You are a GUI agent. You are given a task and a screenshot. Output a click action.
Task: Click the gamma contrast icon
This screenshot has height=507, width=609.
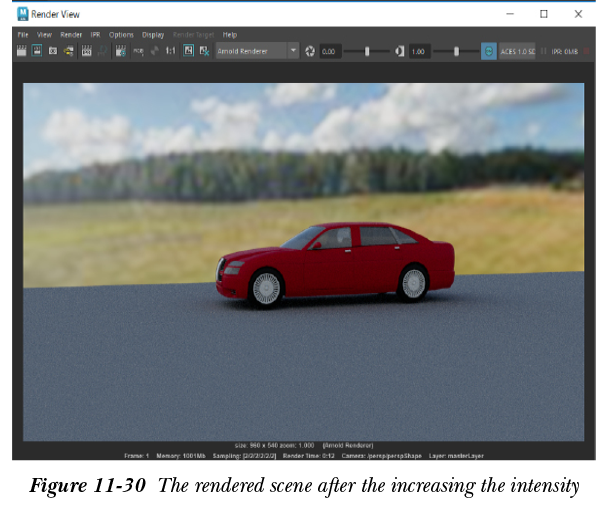pyautogui.click(x=399, y=51)
